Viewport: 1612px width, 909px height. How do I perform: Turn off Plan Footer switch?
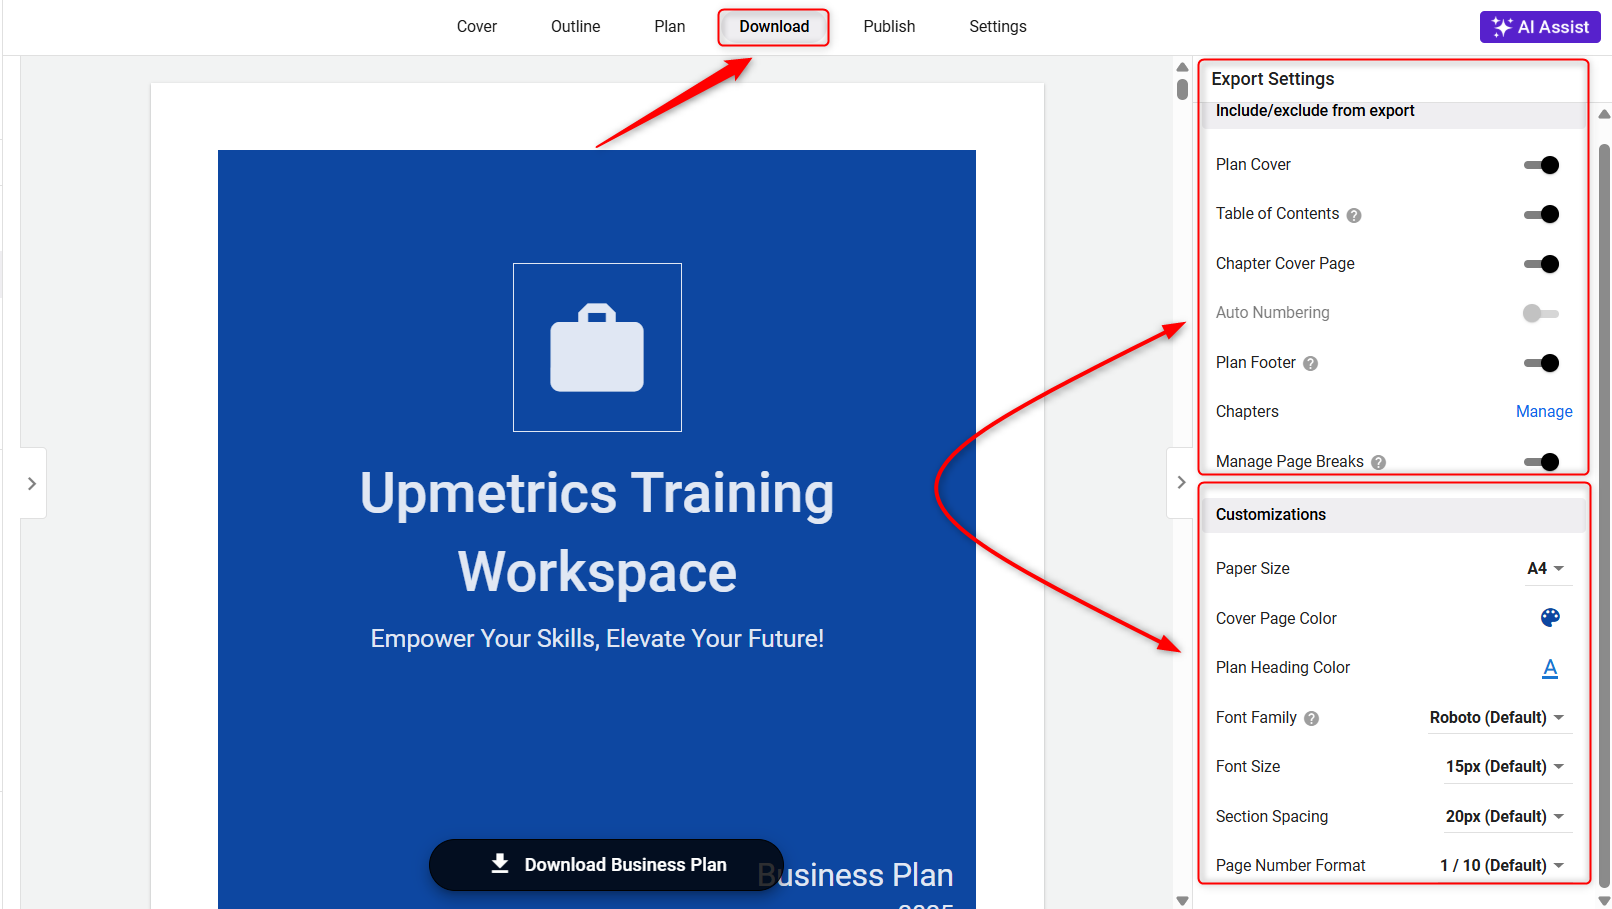pyautogui.click(x=1541, y=363)
